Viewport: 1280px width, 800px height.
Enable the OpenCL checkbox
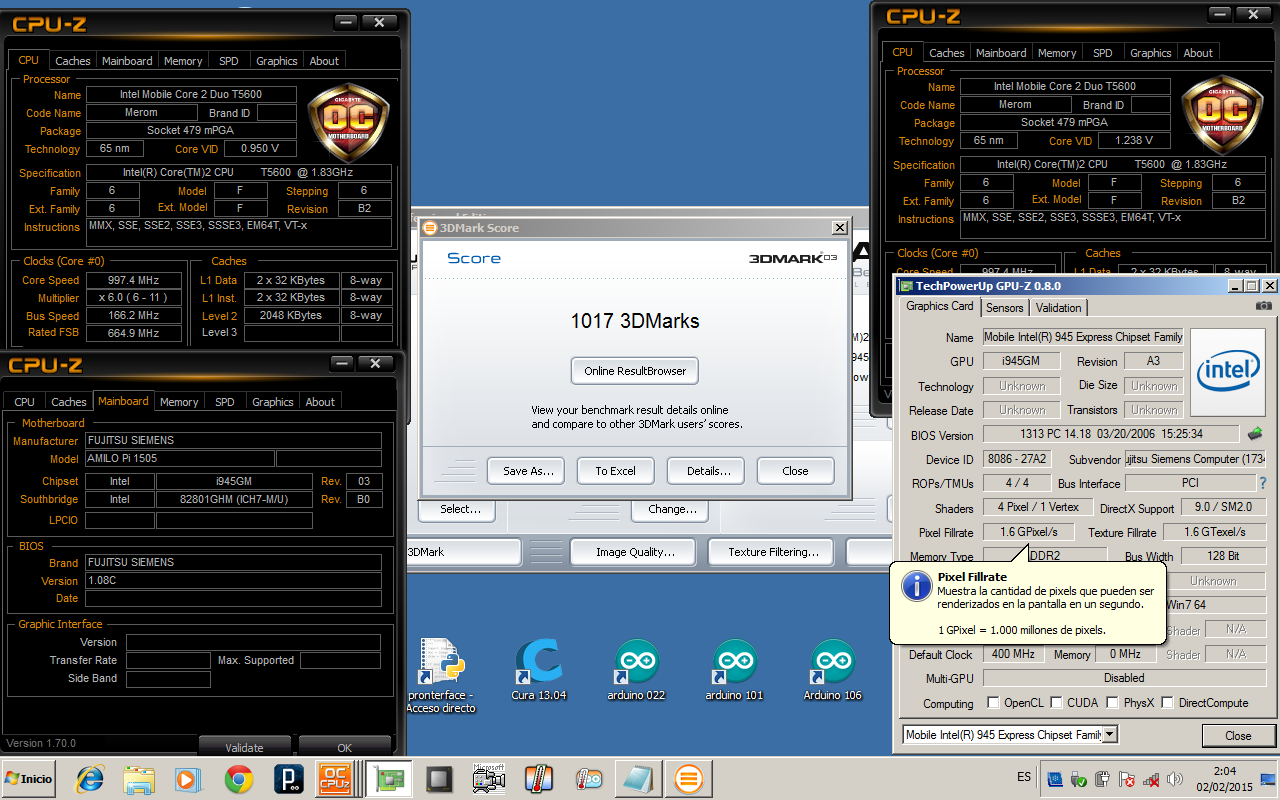[x=993, y=703]
